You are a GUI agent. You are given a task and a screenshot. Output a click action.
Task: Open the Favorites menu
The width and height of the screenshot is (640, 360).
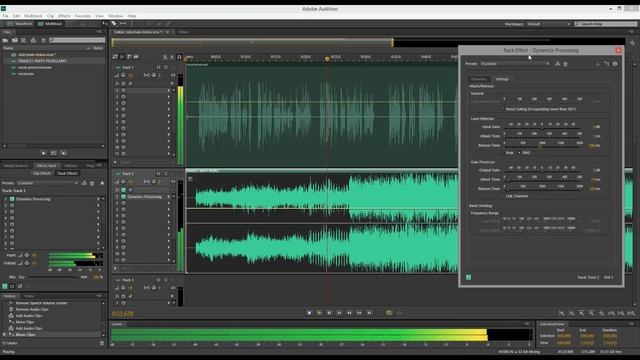tap(82, 16)
